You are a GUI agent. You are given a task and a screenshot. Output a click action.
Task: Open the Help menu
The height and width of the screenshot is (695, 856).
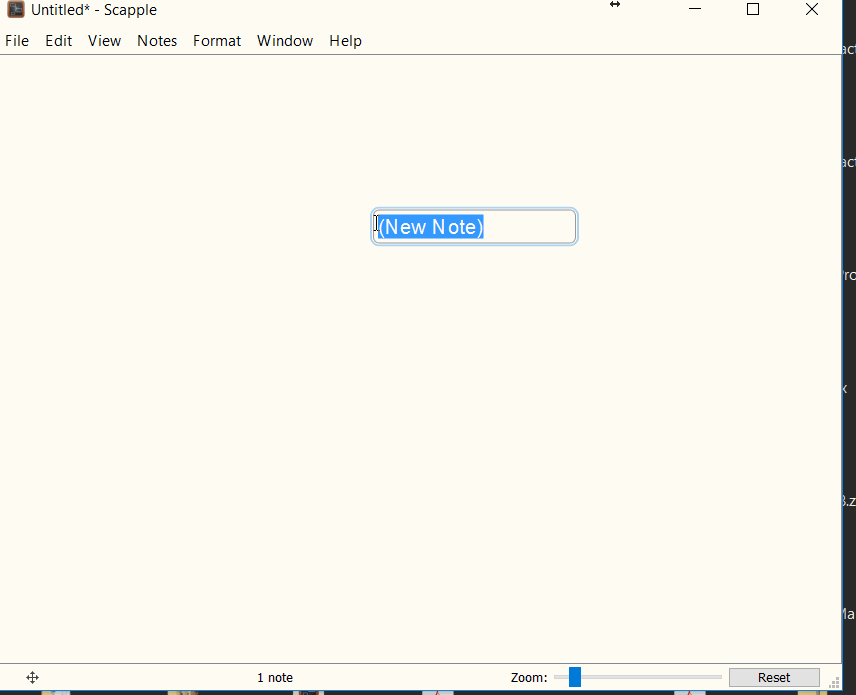pyautogui.click(x=346, y=41)
